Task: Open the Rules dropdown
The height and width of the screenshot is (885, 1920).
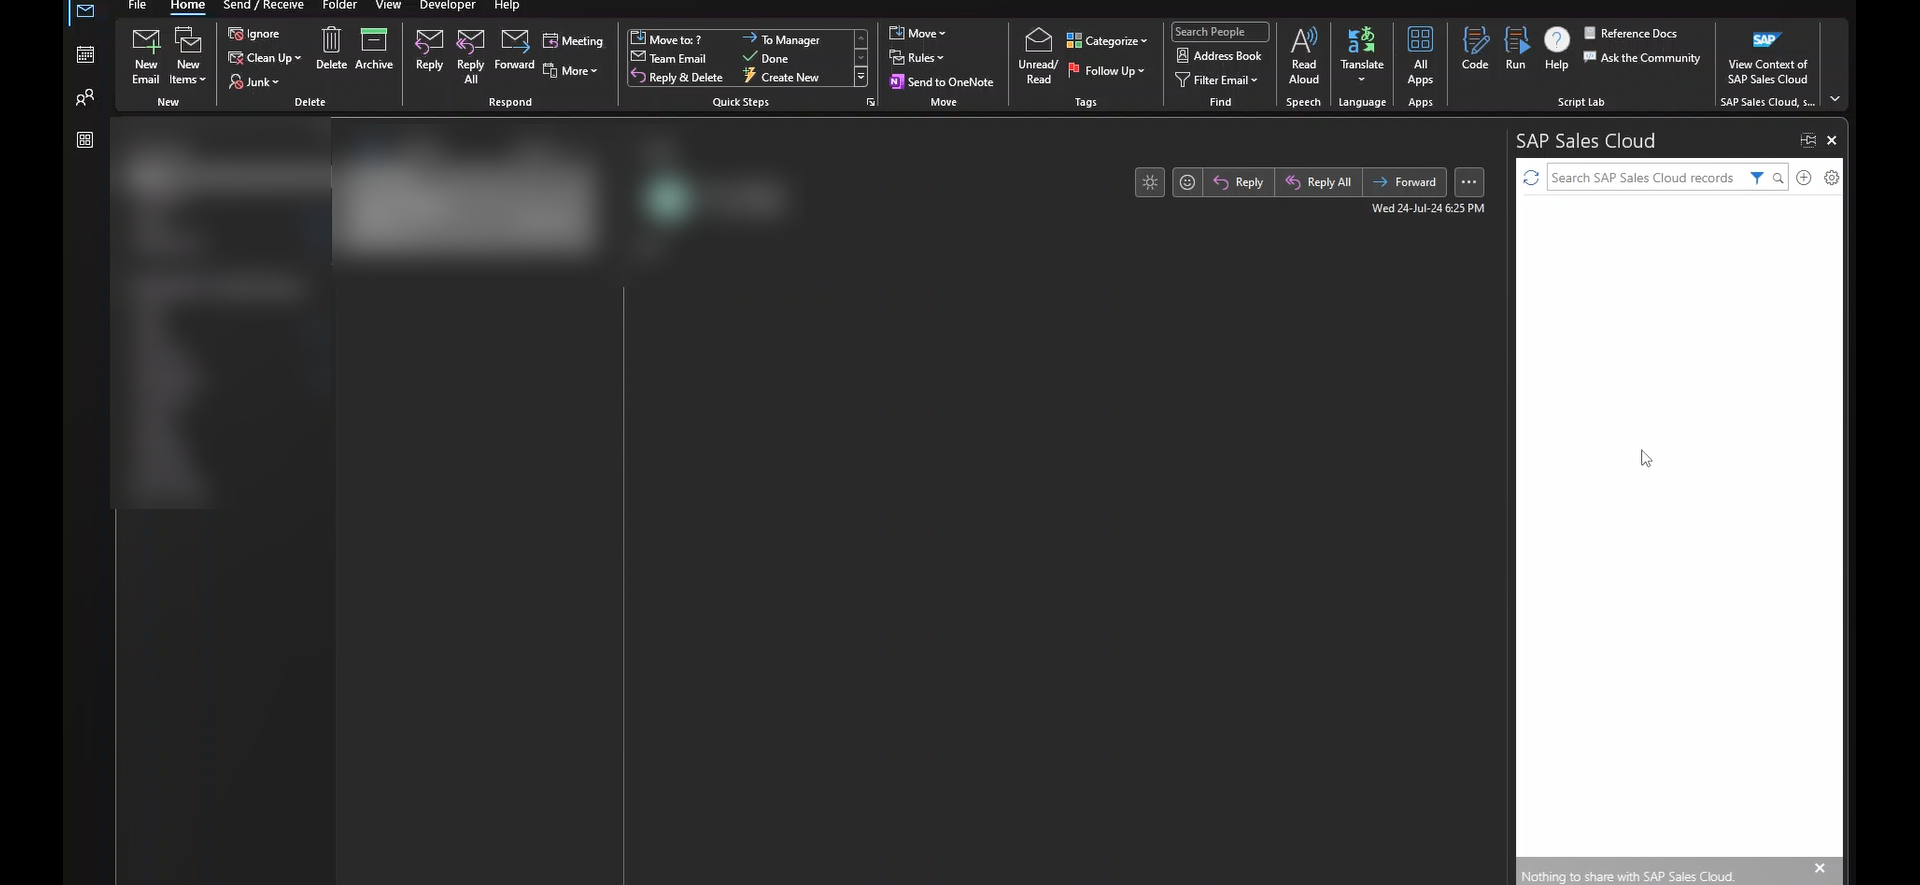Action: [916, 57]
